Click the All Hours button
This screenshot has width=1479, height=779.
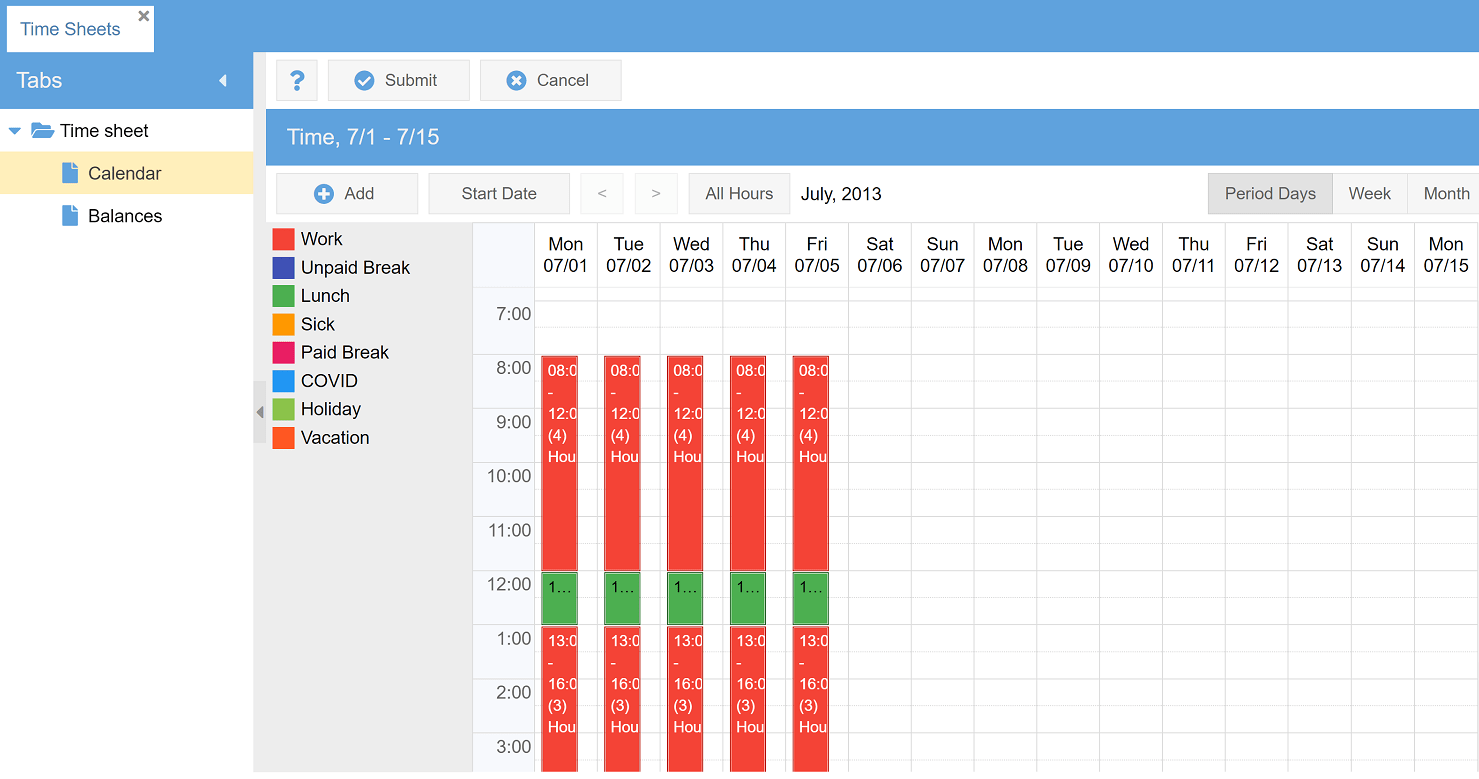point(739,193)
